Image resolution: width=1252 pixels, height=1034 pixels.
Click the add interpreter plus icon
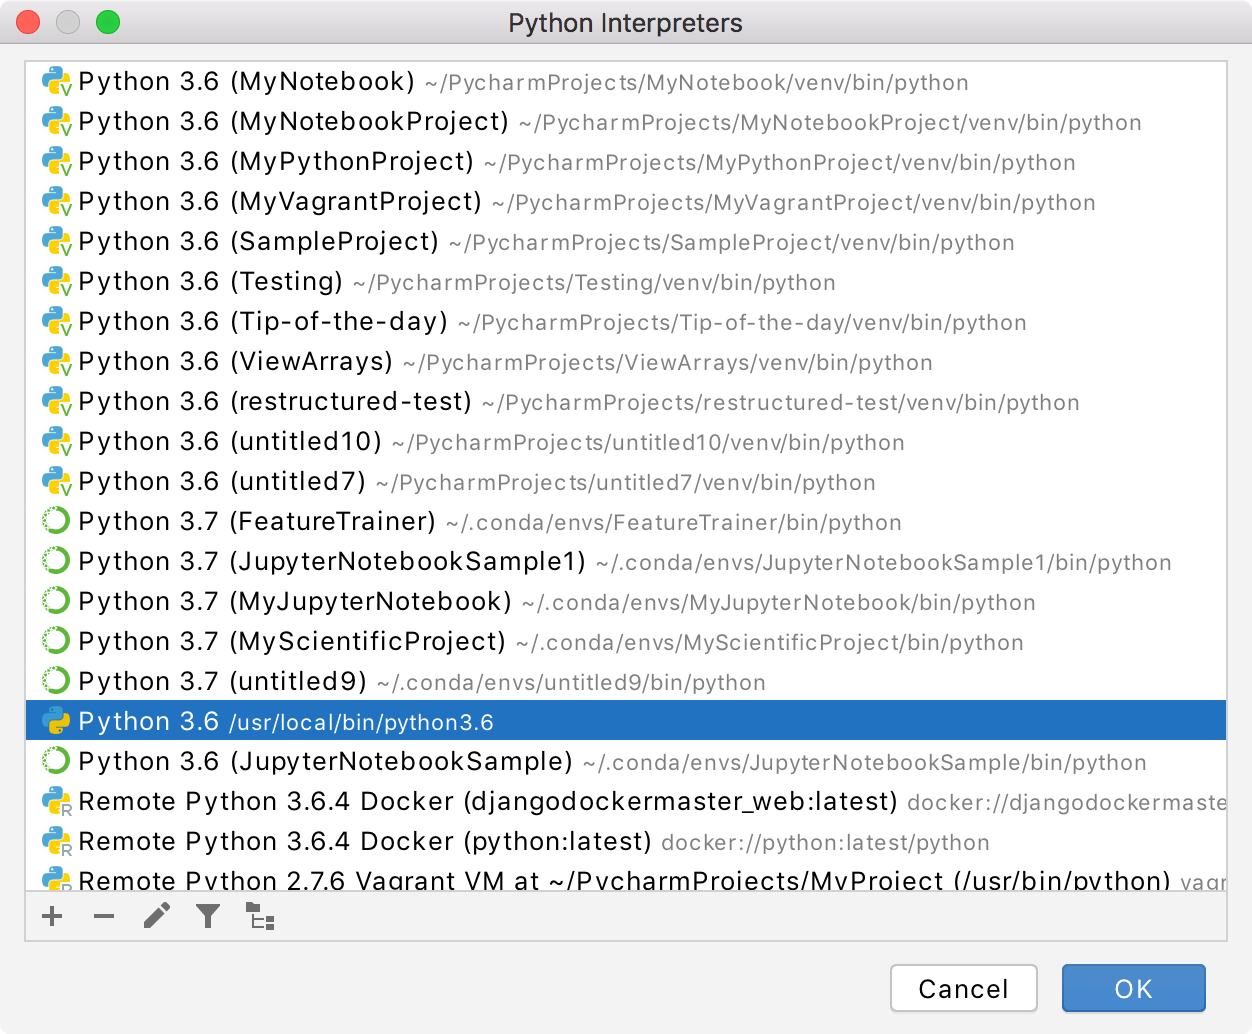coord(53,915)
